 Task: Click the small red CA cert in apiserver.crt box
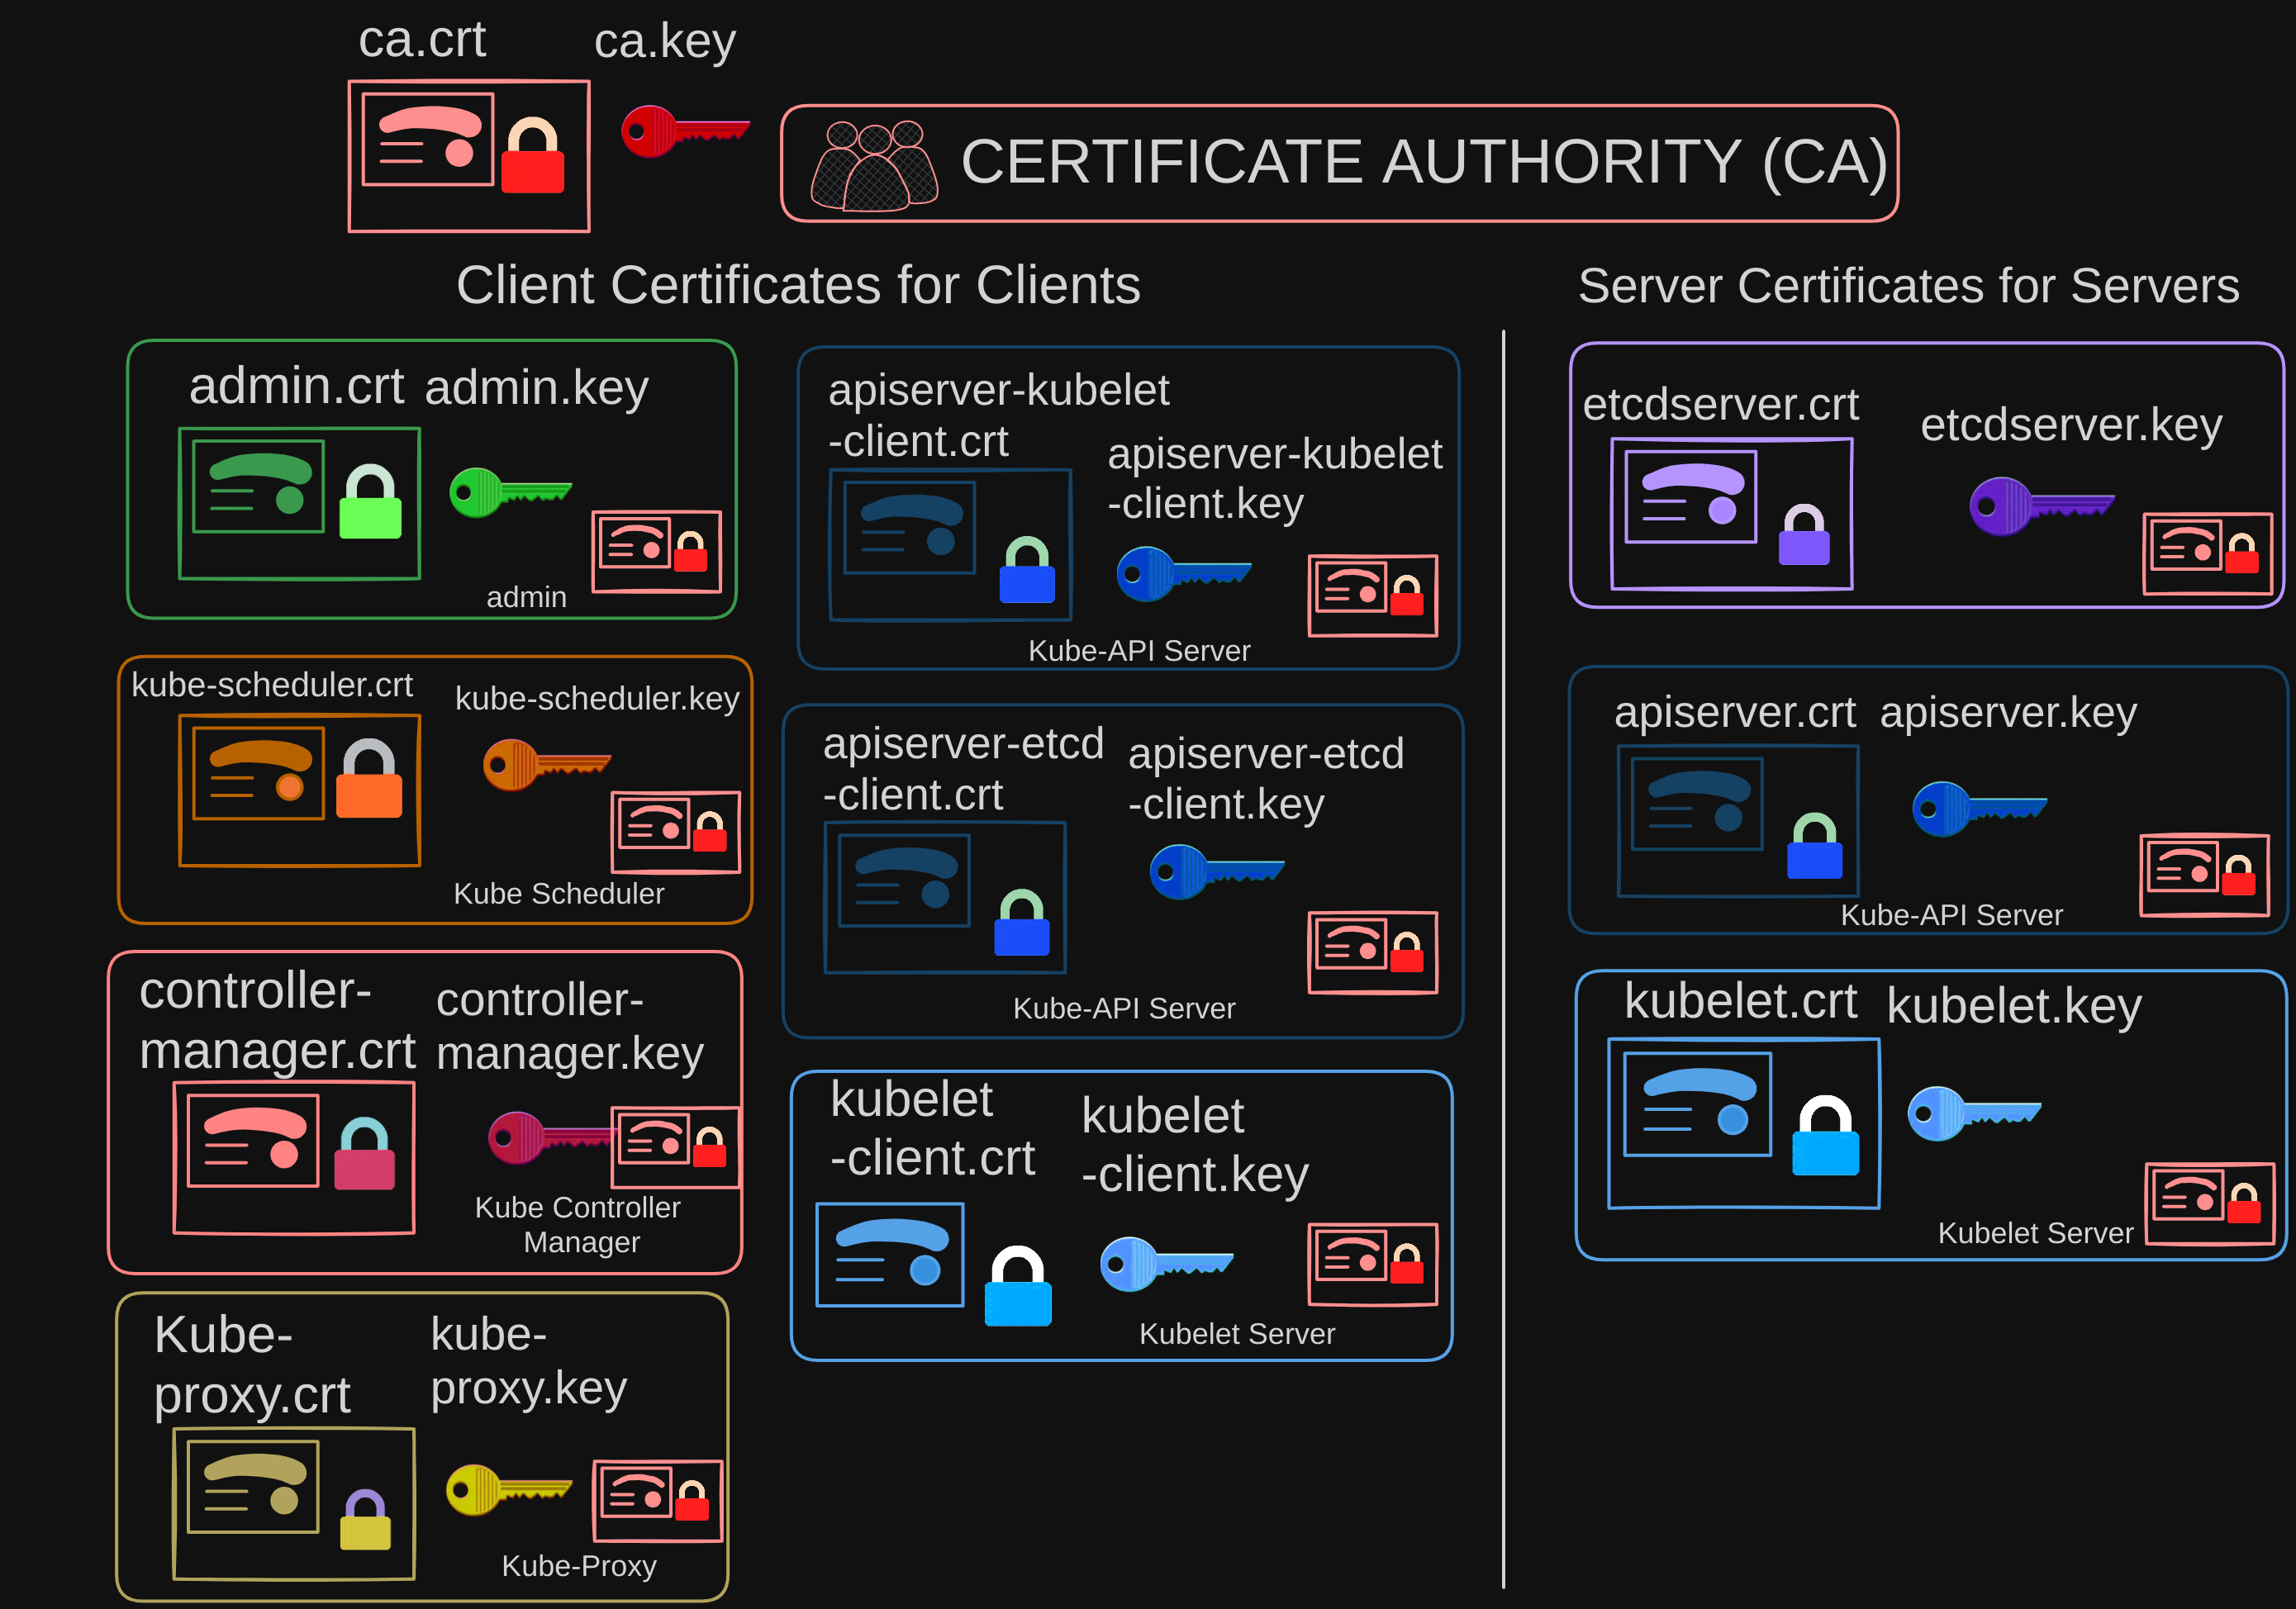2205,875
